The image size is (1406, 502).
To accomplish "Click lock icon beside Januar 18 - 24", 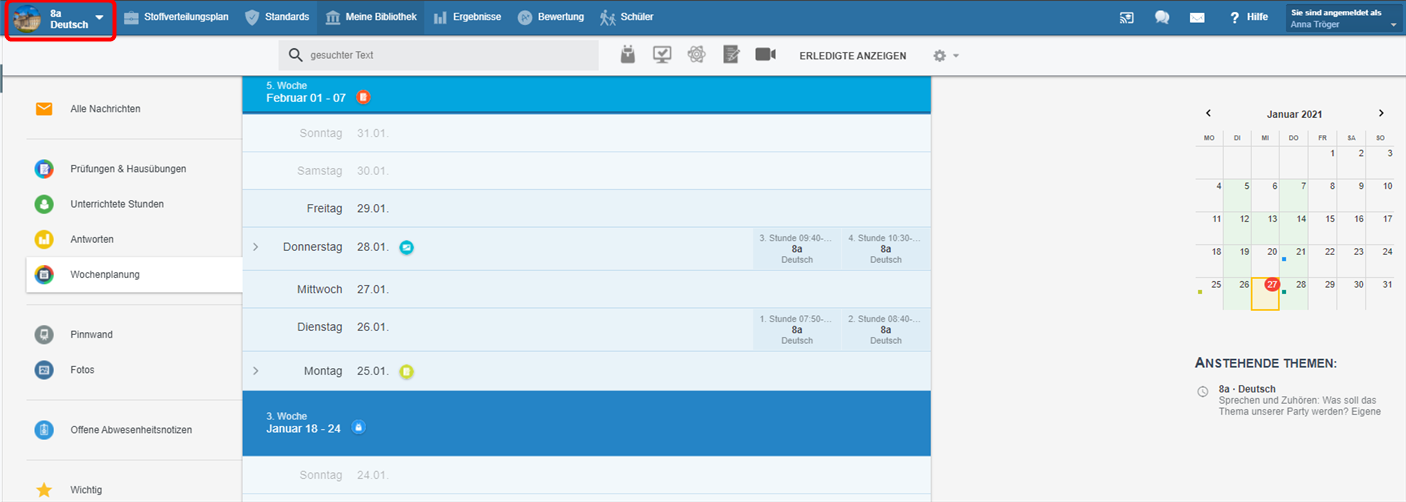I will (x=358, y=428).
